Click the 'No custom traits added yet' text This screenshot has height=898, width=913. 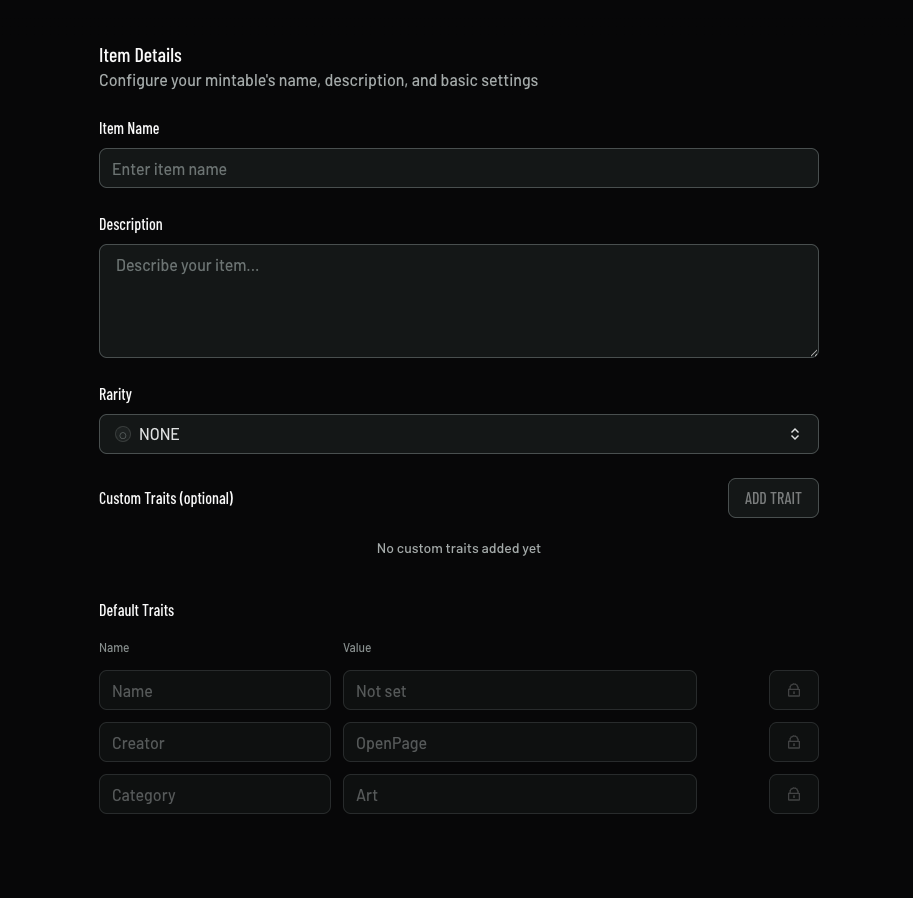[458, 548]
